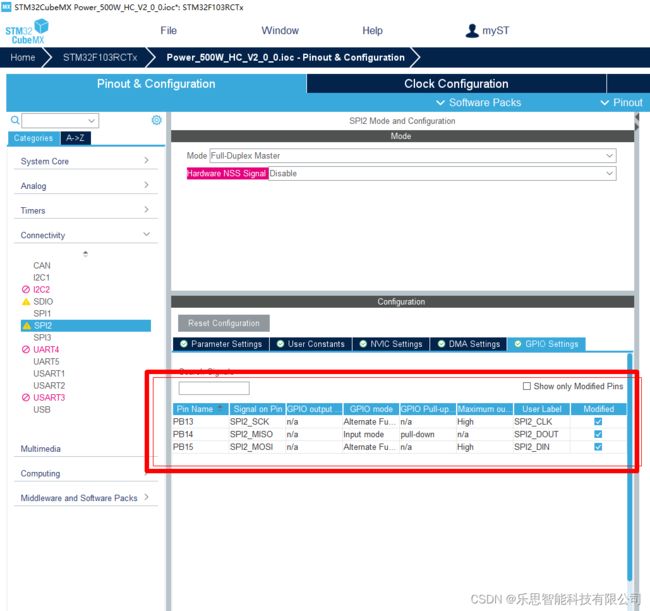Select the GPIO Settings tab
Image resolution: width=650 pixels, height=611 pixels.
tap(546, 344)
